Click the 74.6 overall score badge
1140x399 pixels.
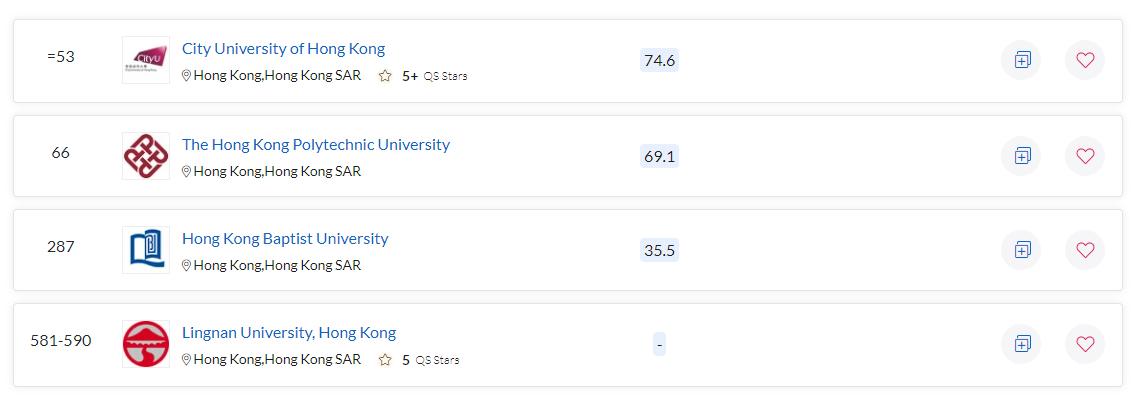click(659, 60)
